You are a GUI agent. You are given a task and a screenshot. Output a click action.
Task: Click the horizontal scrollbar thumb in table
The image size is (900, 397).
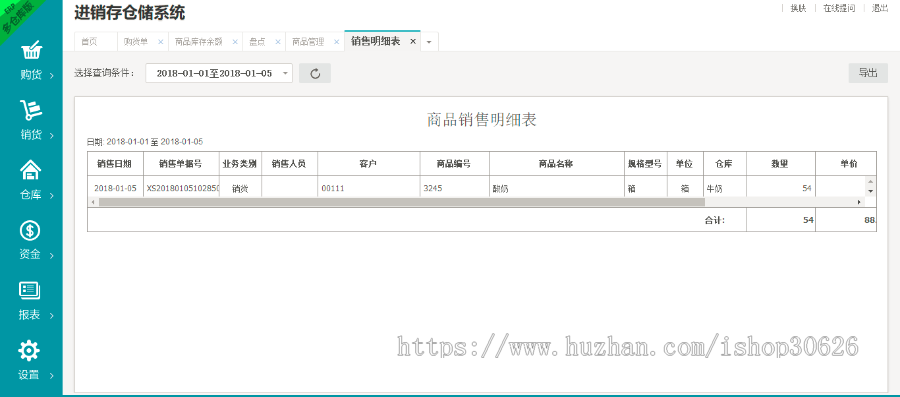coord(401,202)
